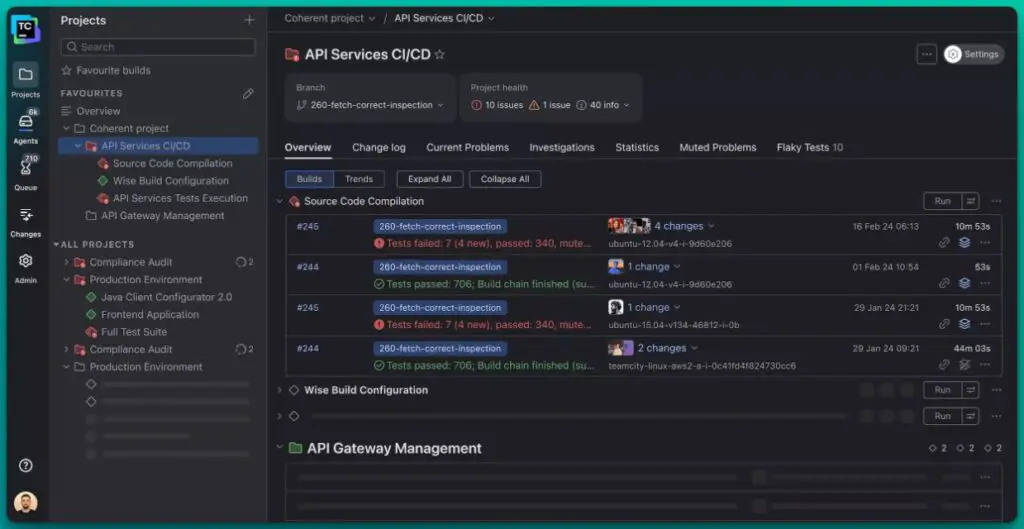
Task: Expand the first Compliance Audit project
Action: pos(66,262)
